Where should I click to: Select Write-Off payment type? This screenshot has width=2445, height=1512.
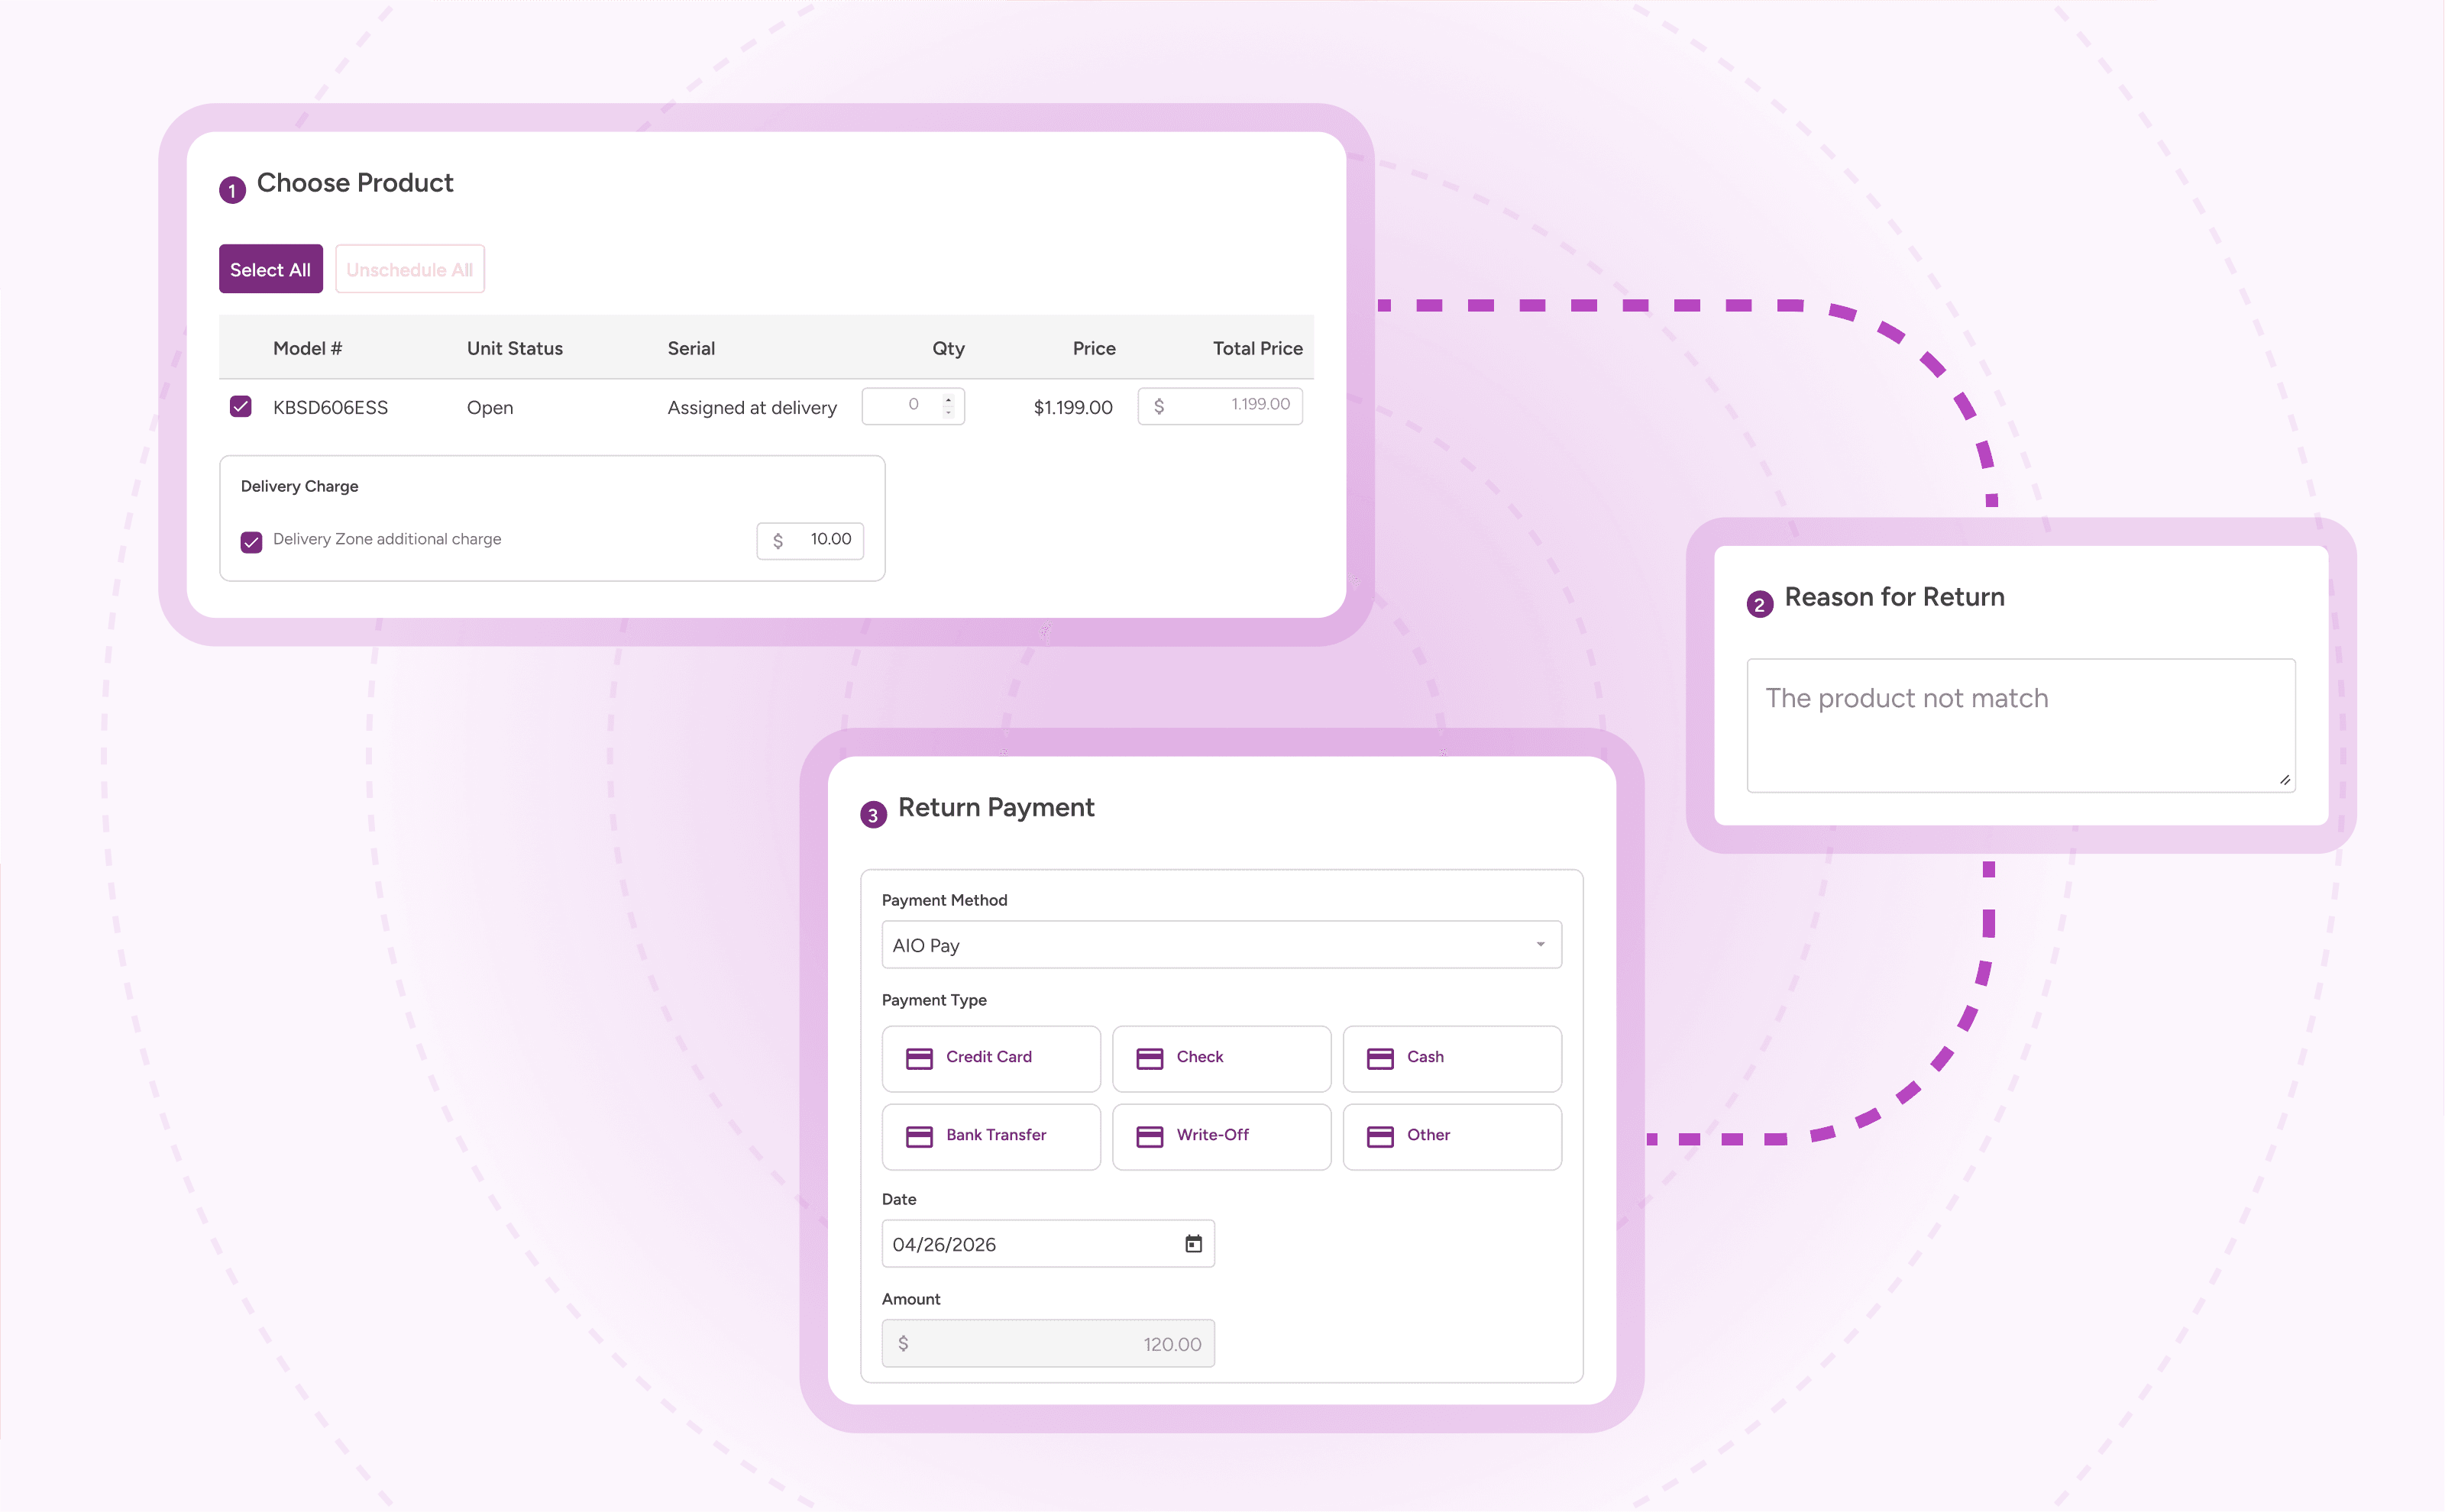click(1221, 1136)
